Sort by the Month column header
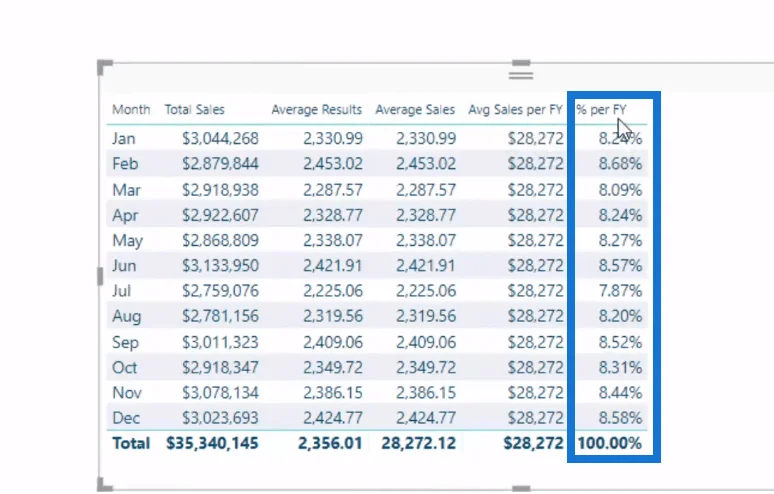 [131, 110]
